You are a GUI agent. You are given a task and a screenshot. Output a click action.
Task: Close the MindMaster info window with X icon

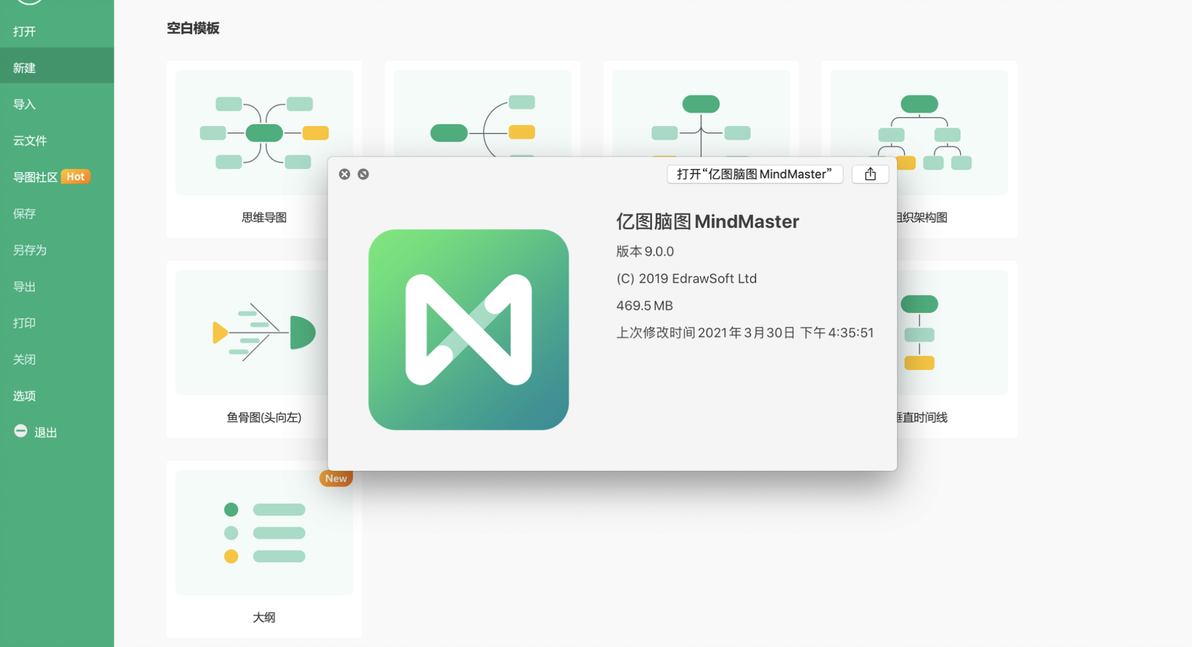coord(344,174)
